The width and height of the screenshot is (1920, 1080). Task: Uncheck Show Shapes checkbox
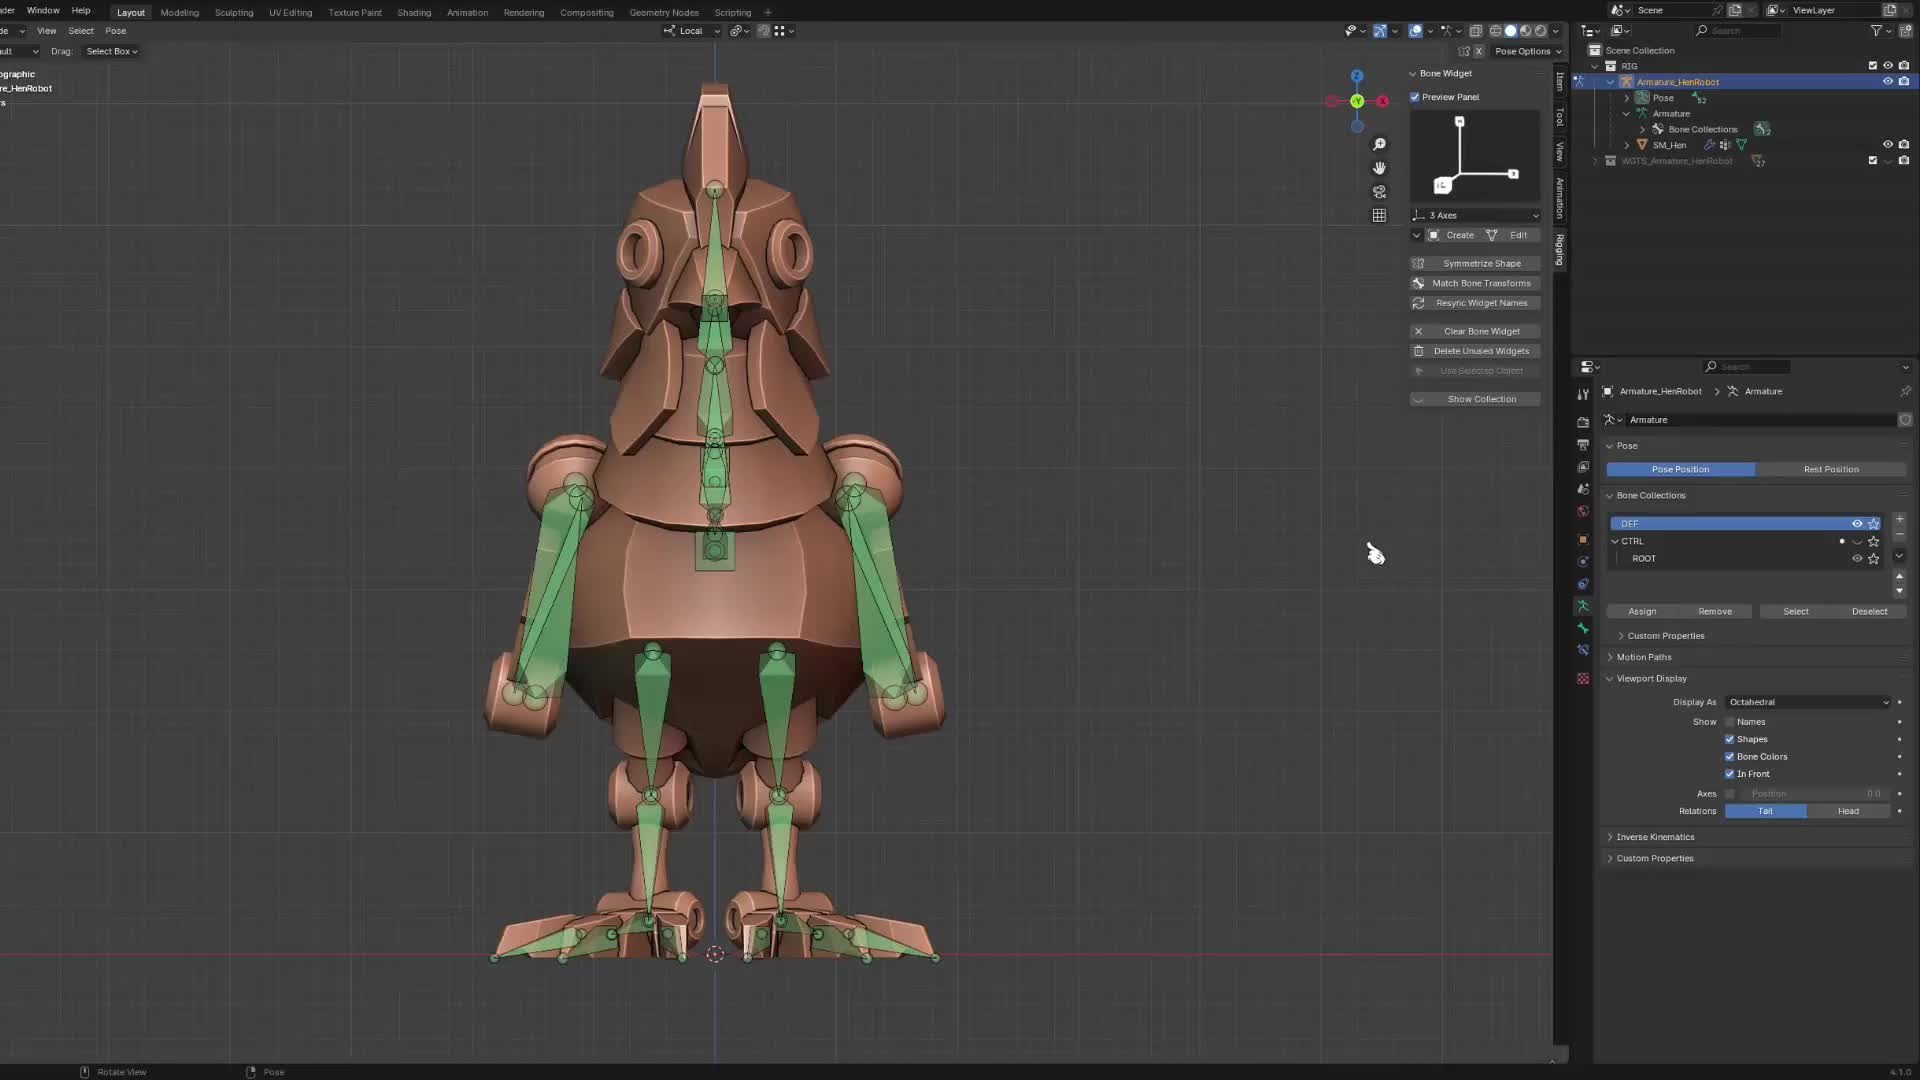point(1729,739)
